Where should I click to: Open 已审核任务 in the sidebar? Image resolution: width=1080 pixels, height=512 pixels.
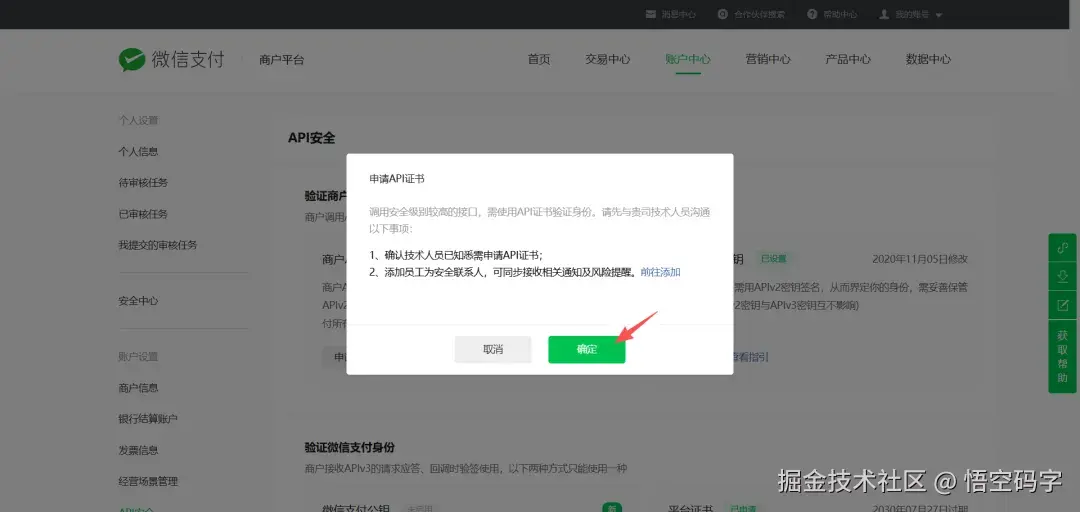[x=143, y=214]
